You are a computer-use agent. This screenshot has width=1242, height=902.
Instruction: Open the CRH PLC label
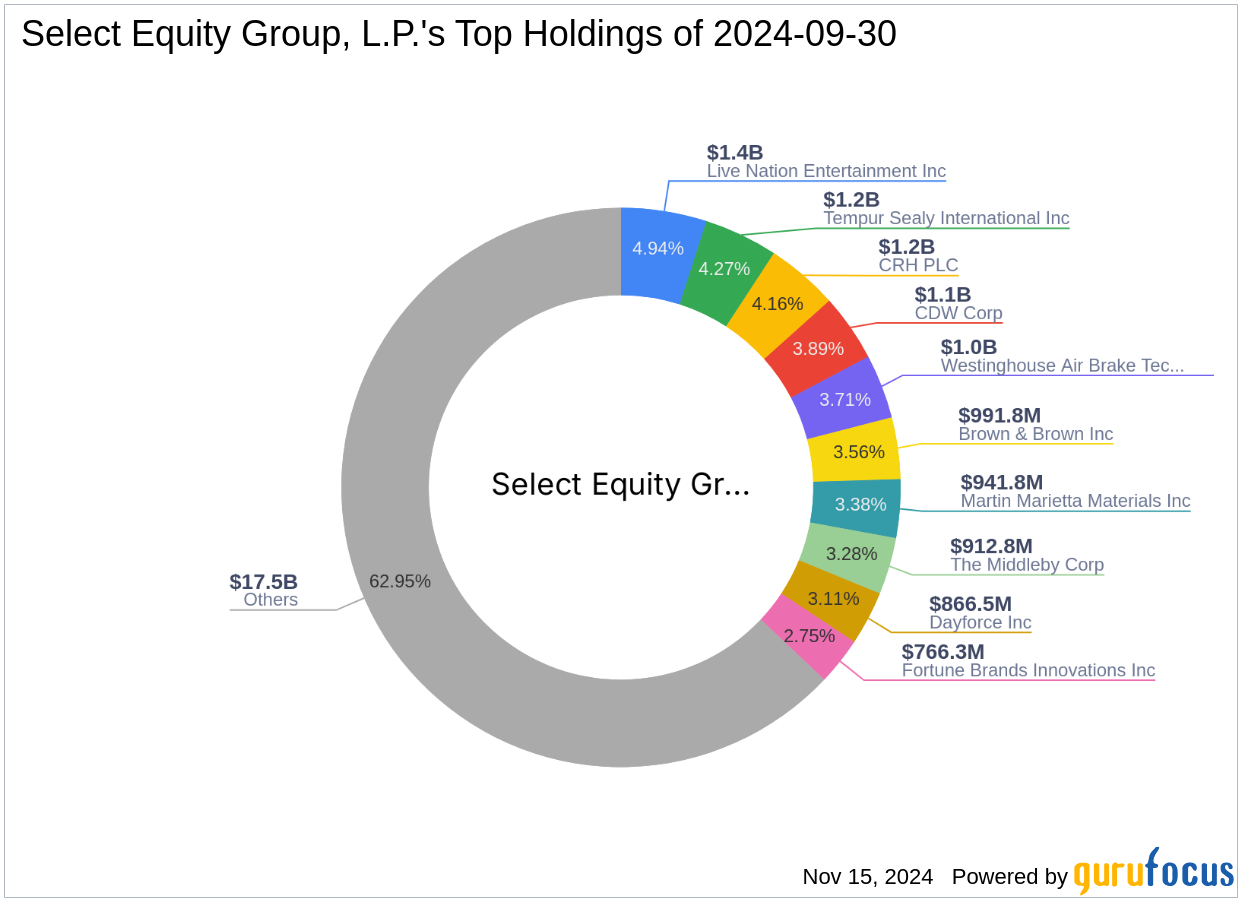917,264
